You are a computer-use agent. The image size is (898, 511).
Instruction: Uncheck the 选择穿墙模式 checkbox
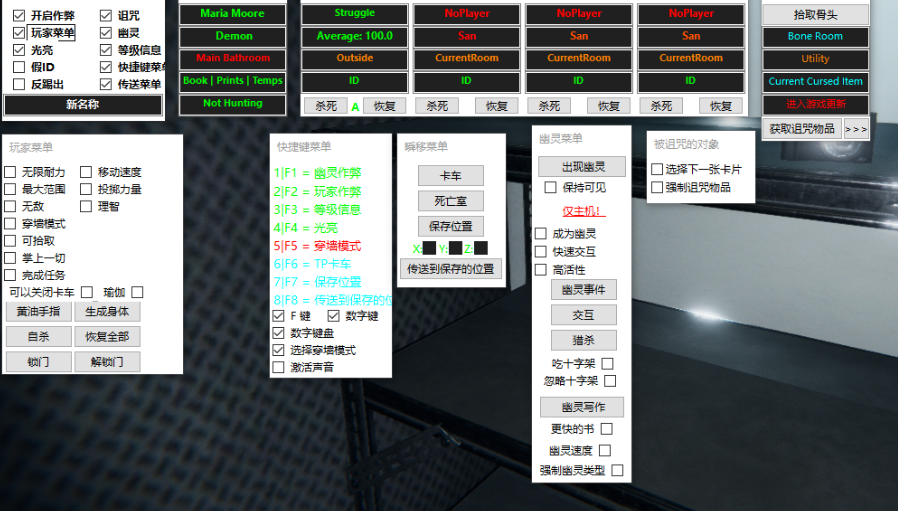[x=278, y=350]
